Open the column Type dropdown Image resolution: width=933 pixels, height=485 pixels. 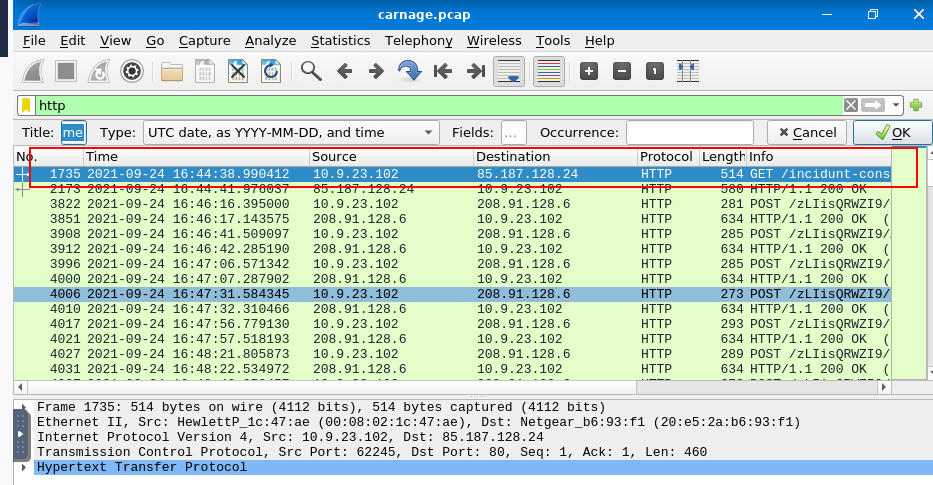click(x=290, y=132)
